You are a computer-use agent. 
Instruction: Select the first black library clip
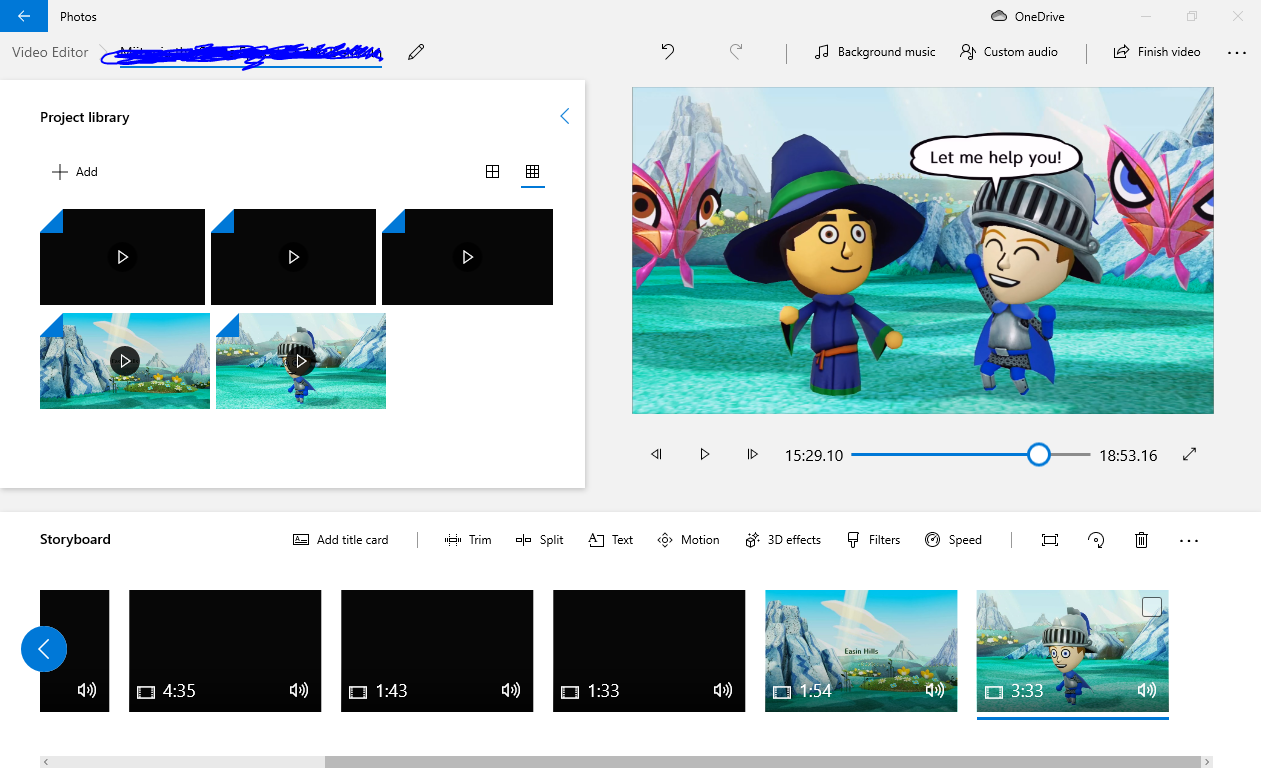(x=122, y=257)
